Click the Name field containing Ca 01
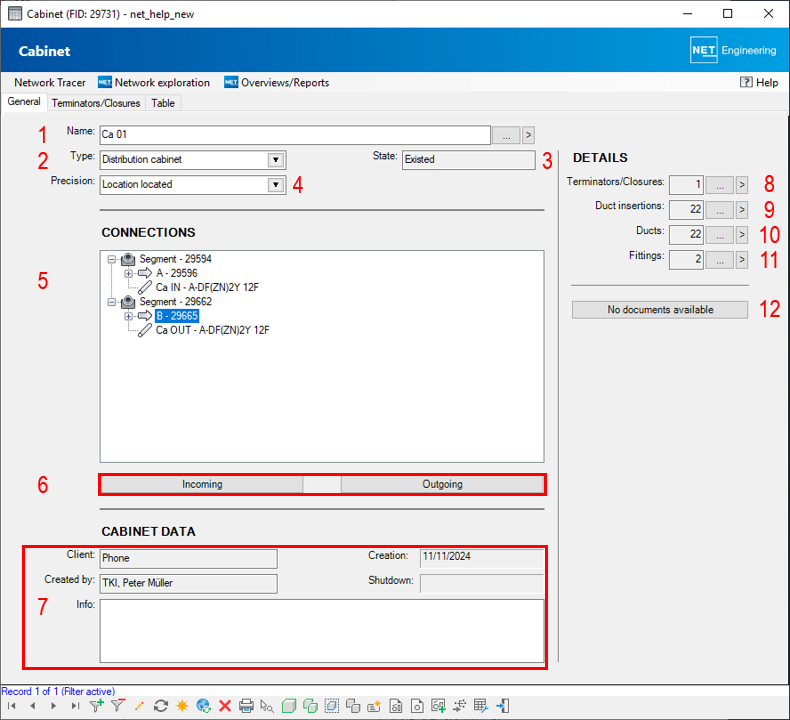The width and height of the screenshot is (790, 720). (x=295, y=135)
